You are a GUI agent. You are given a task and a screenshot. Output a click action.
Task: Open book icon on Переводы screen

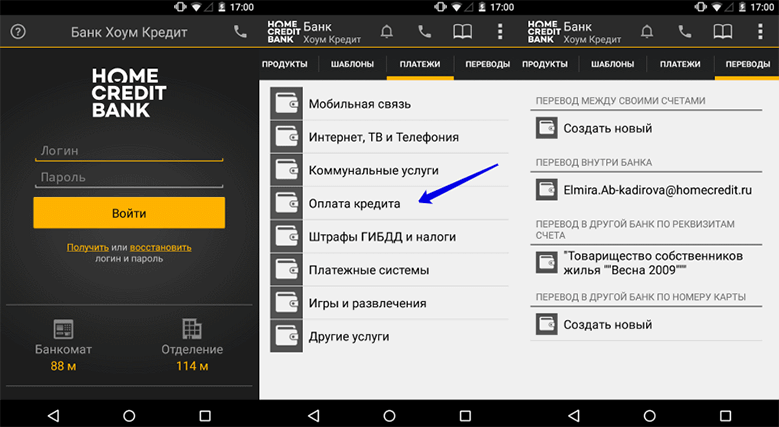(722, 32)
